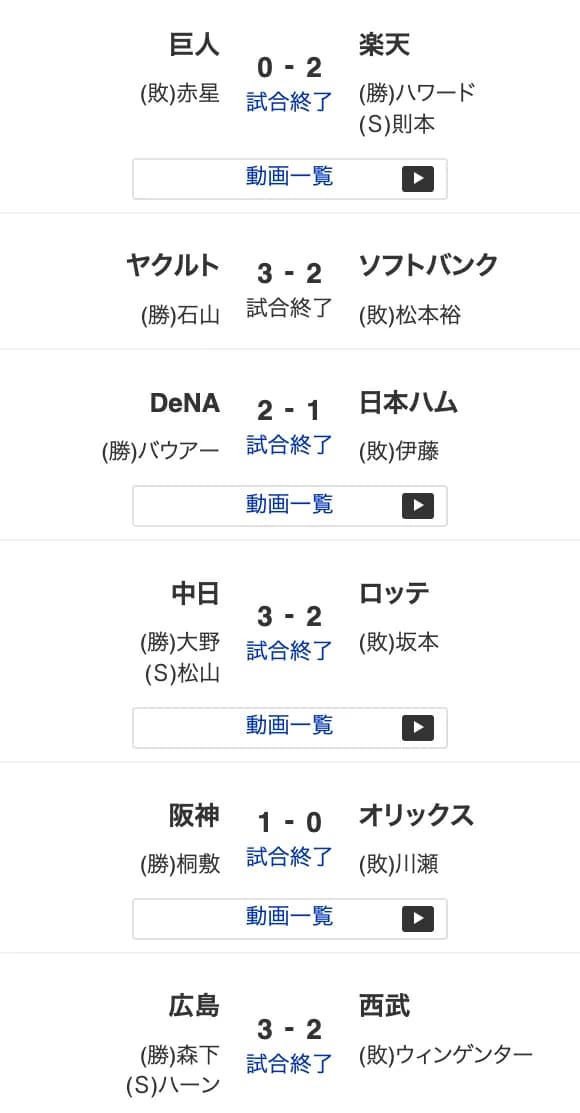The image size is (580, 1113).
Task: View 動画一覧 under the 中日 match
Action: tap(289, 726)
